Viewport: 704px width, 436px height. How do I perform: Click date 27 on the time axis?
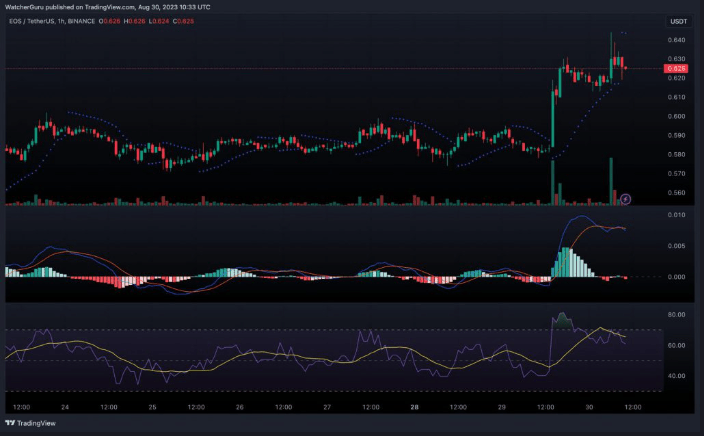(x=327, y=407)
